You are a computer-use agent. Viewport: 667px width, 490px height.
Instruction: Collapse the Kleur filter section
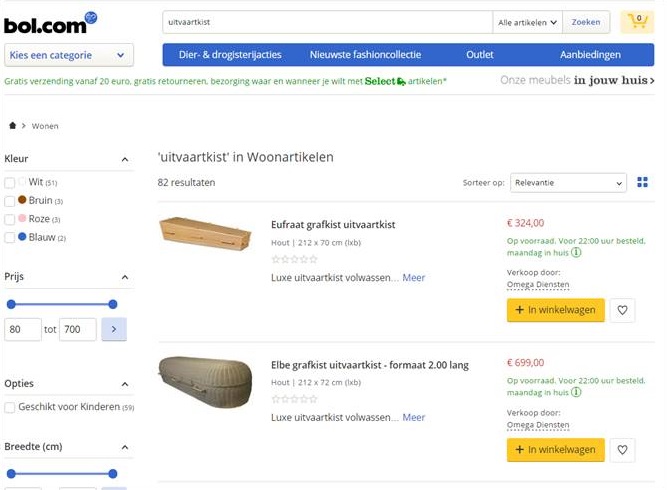[125, 159]
